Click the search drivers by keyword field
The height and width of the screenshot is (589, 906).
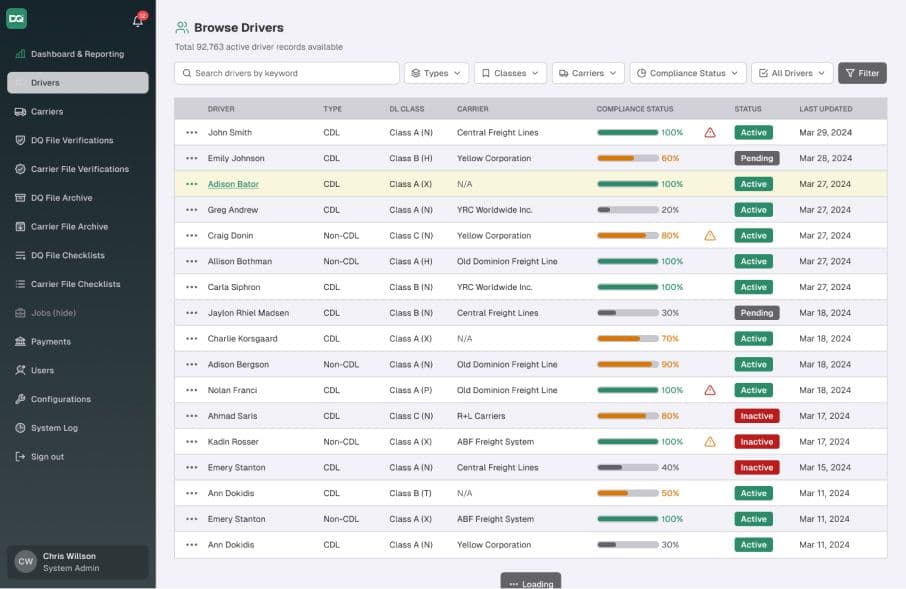(287, 73)
